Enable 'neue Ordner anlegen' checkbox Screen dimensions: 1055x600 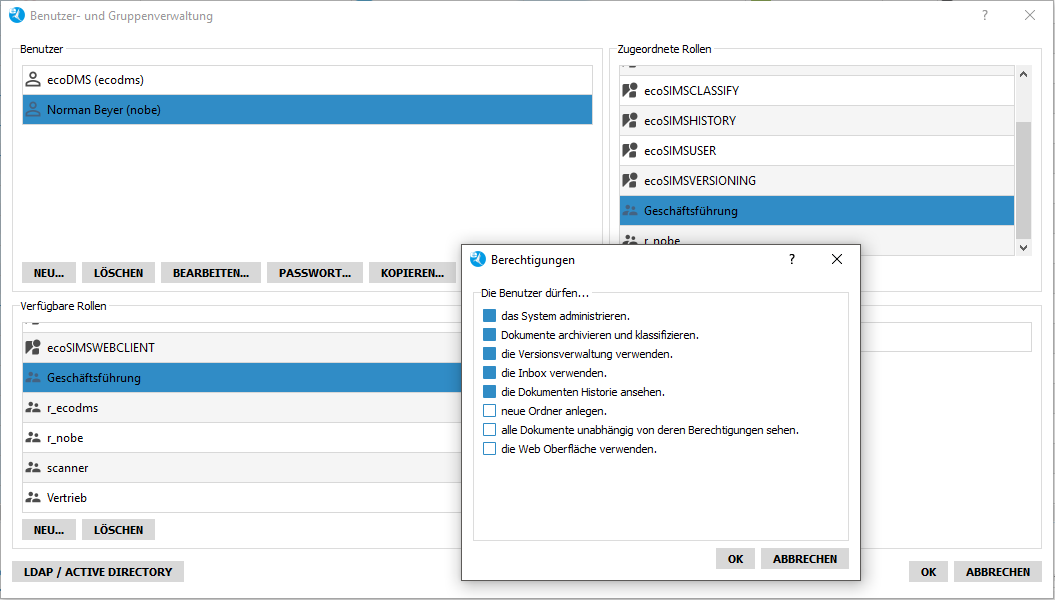click(x=490, y=411)
